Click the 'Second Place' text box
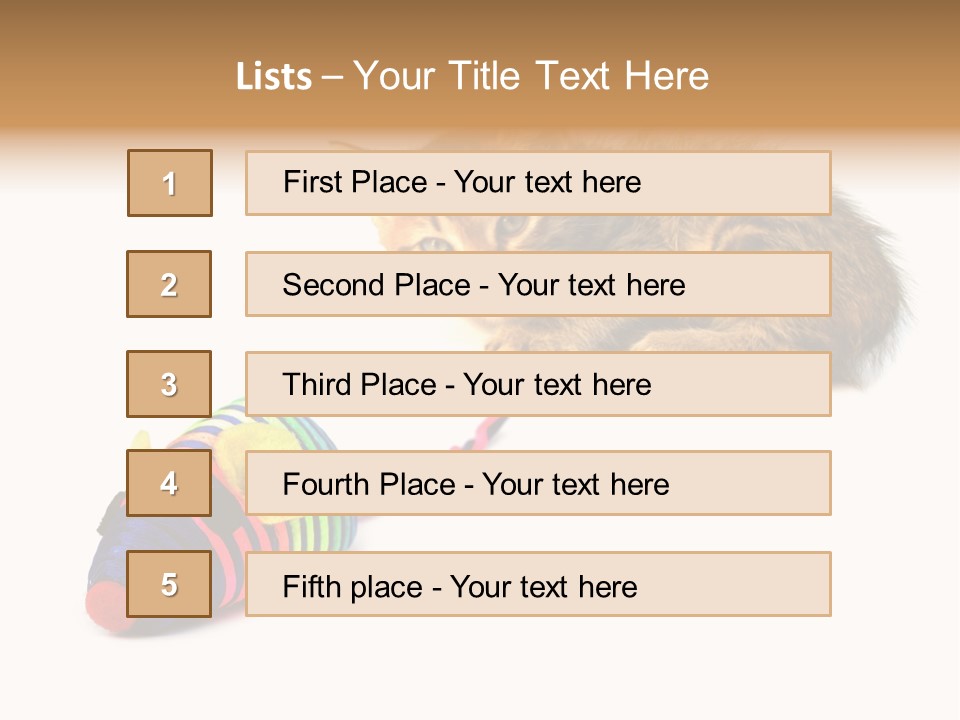 coord(538,284)
